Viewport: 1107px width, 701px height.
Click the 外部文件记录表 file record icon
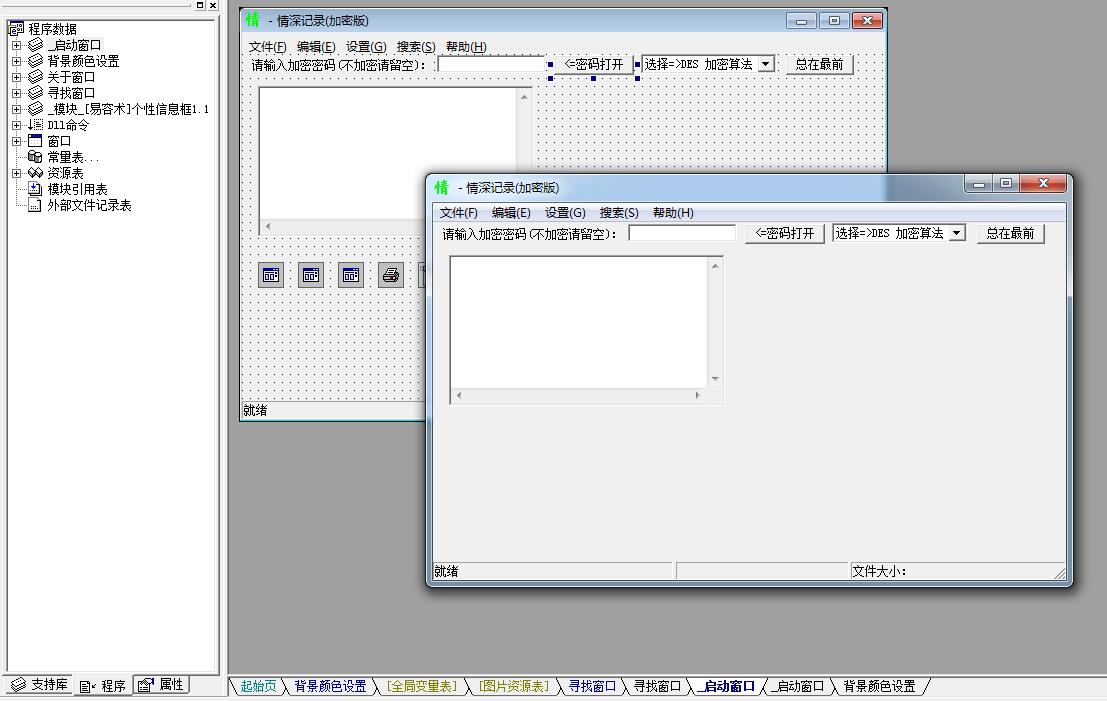pyautogui.click(x=35, y=205)
